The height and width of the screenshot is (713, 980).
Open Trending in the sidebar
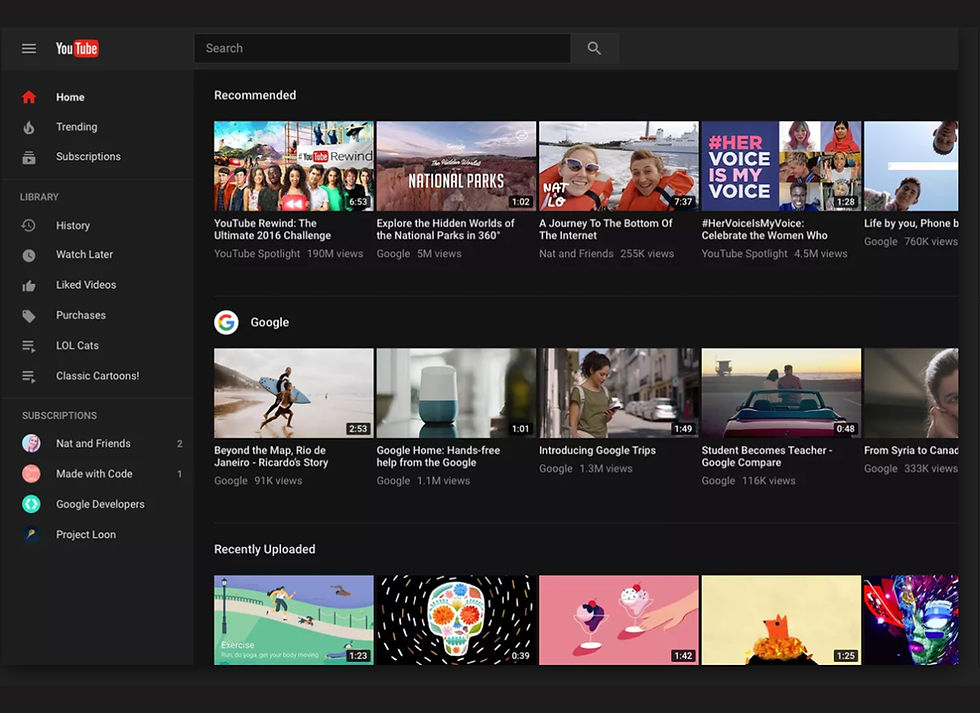tap(77, 127)
